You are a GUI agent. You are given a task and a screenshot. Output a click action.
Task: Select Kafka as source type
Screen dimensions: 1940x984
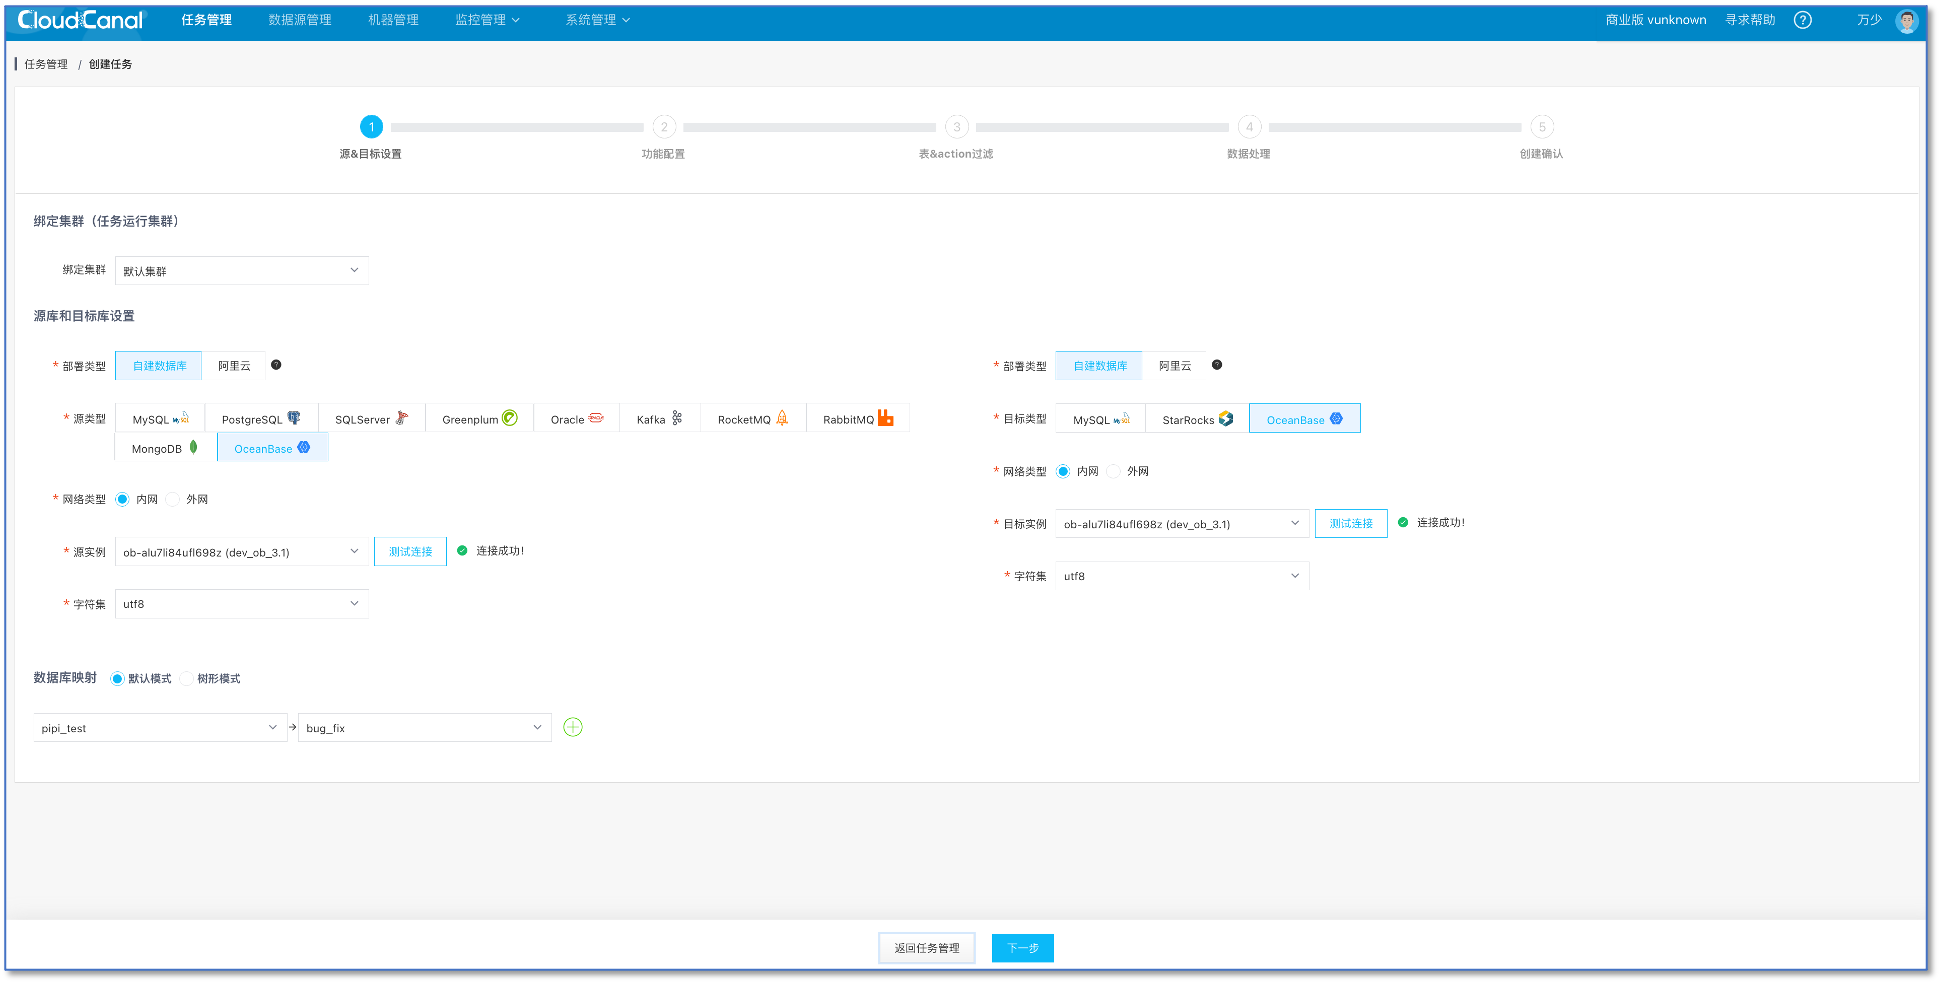tap(658, 419)
